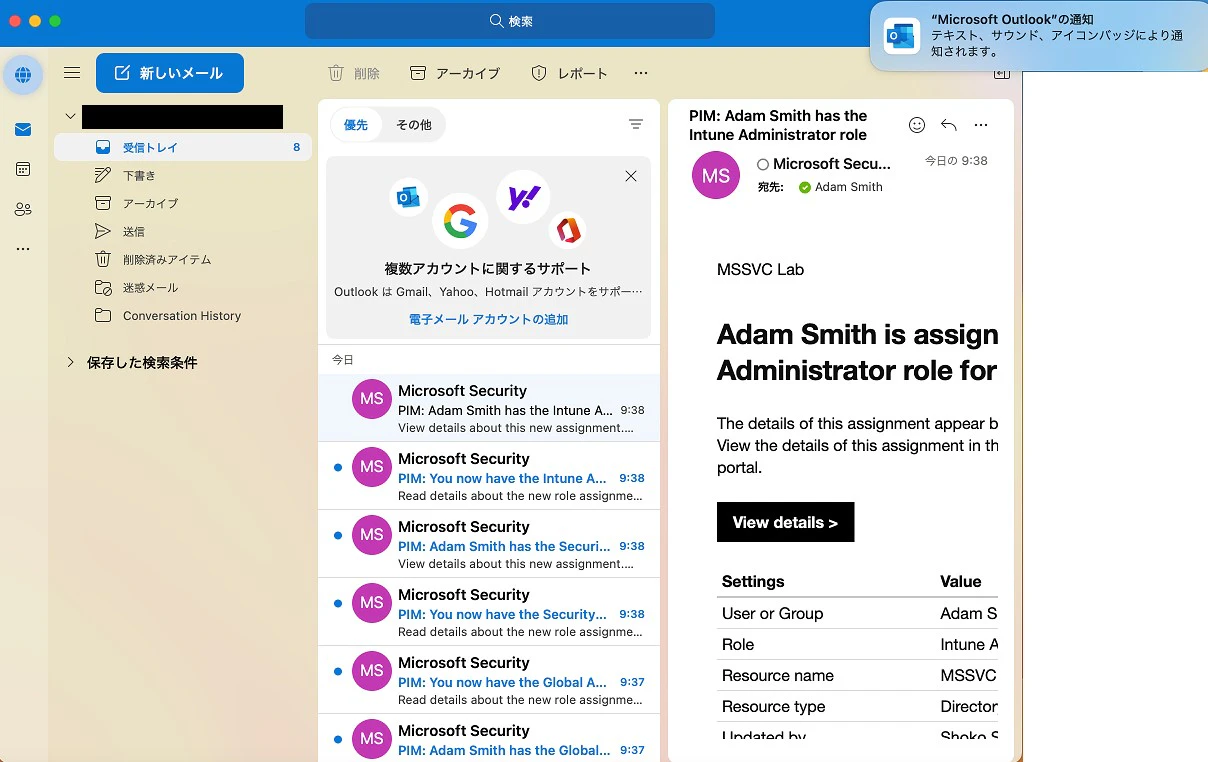Click the Resource name row in settings table
This screenshot has width=1208, height=762.
tap(858, 675)
